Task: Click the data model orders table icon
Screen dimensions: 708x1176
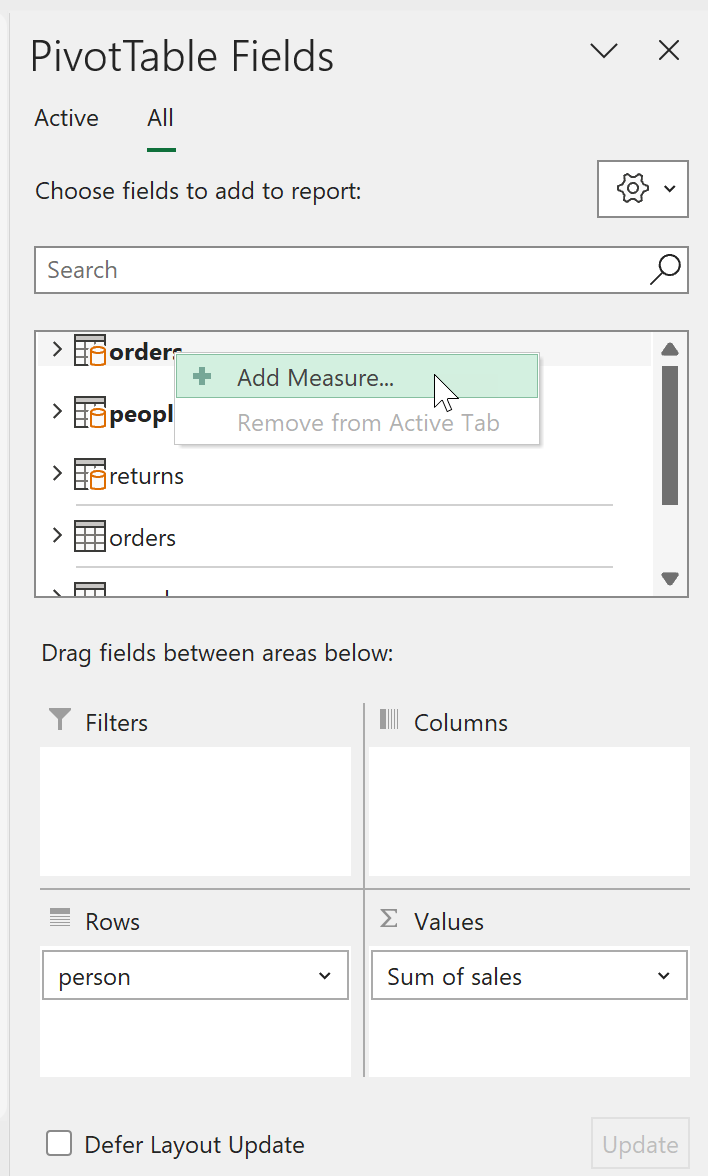Action: coord(90,351)
